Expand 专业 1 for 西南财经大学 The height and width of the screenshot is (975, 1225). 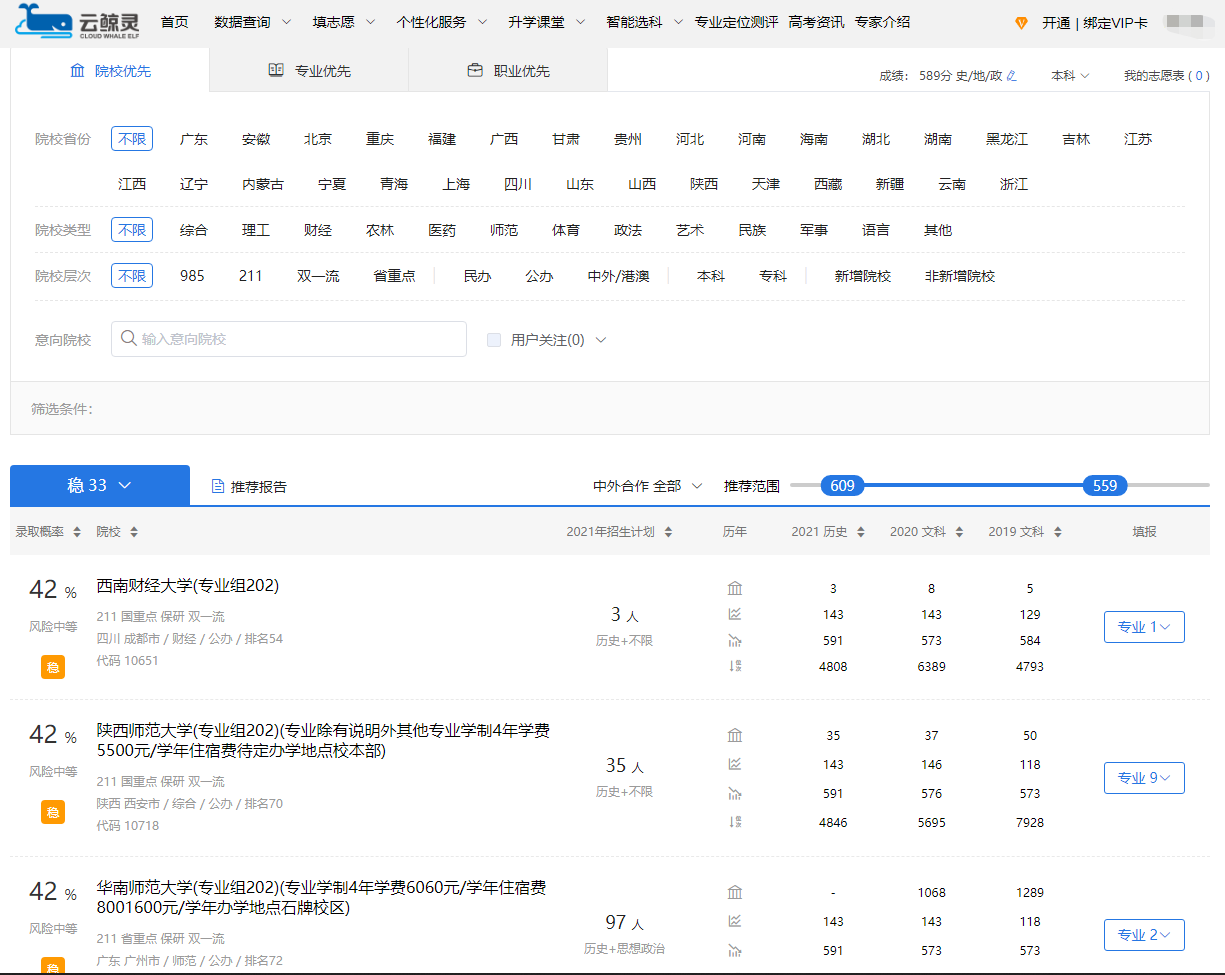coord(1144,627)
